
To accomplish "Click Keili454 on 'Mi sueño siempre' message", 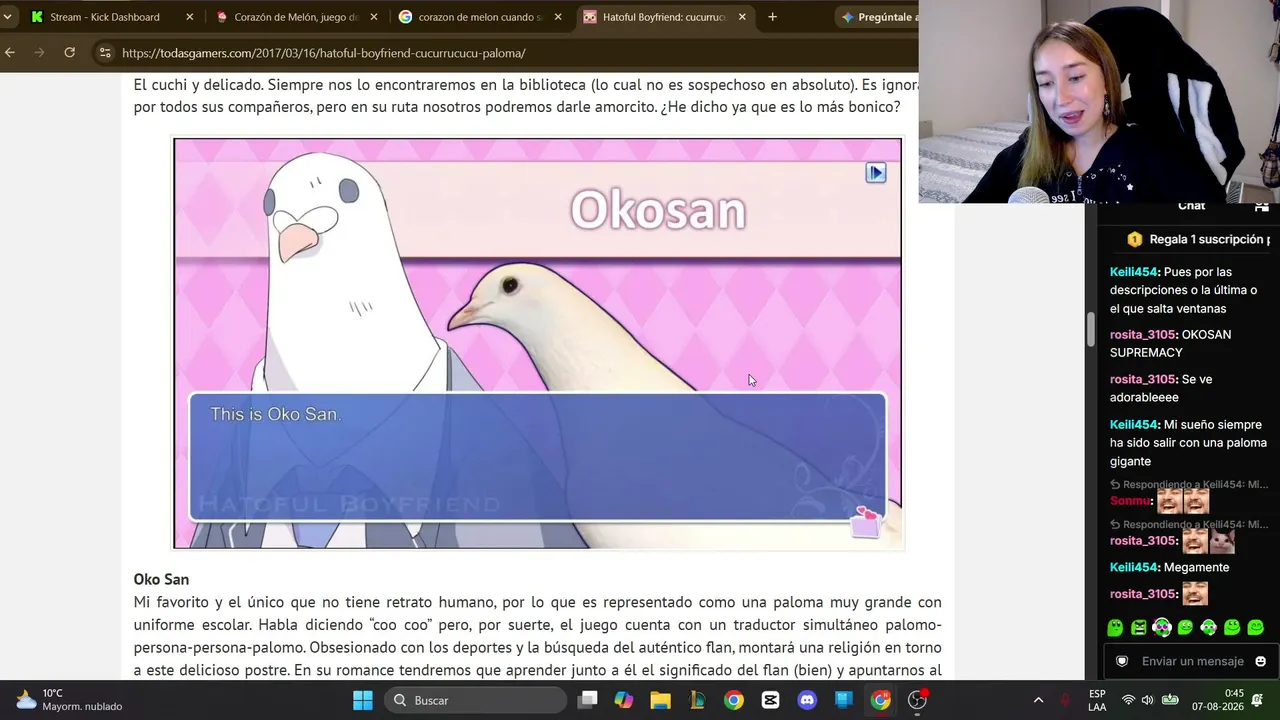I will 1134,425.
